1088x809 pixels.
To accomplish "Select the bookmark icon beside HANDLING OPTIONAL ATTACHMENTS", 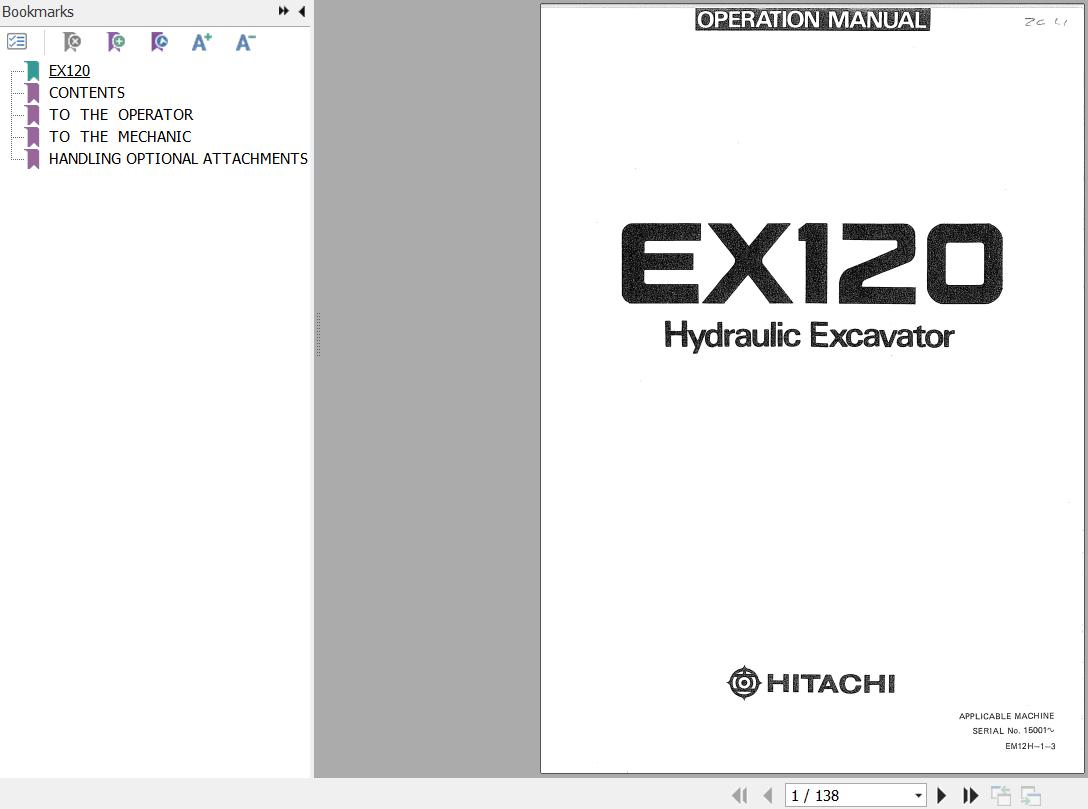I will coord(33,159).
